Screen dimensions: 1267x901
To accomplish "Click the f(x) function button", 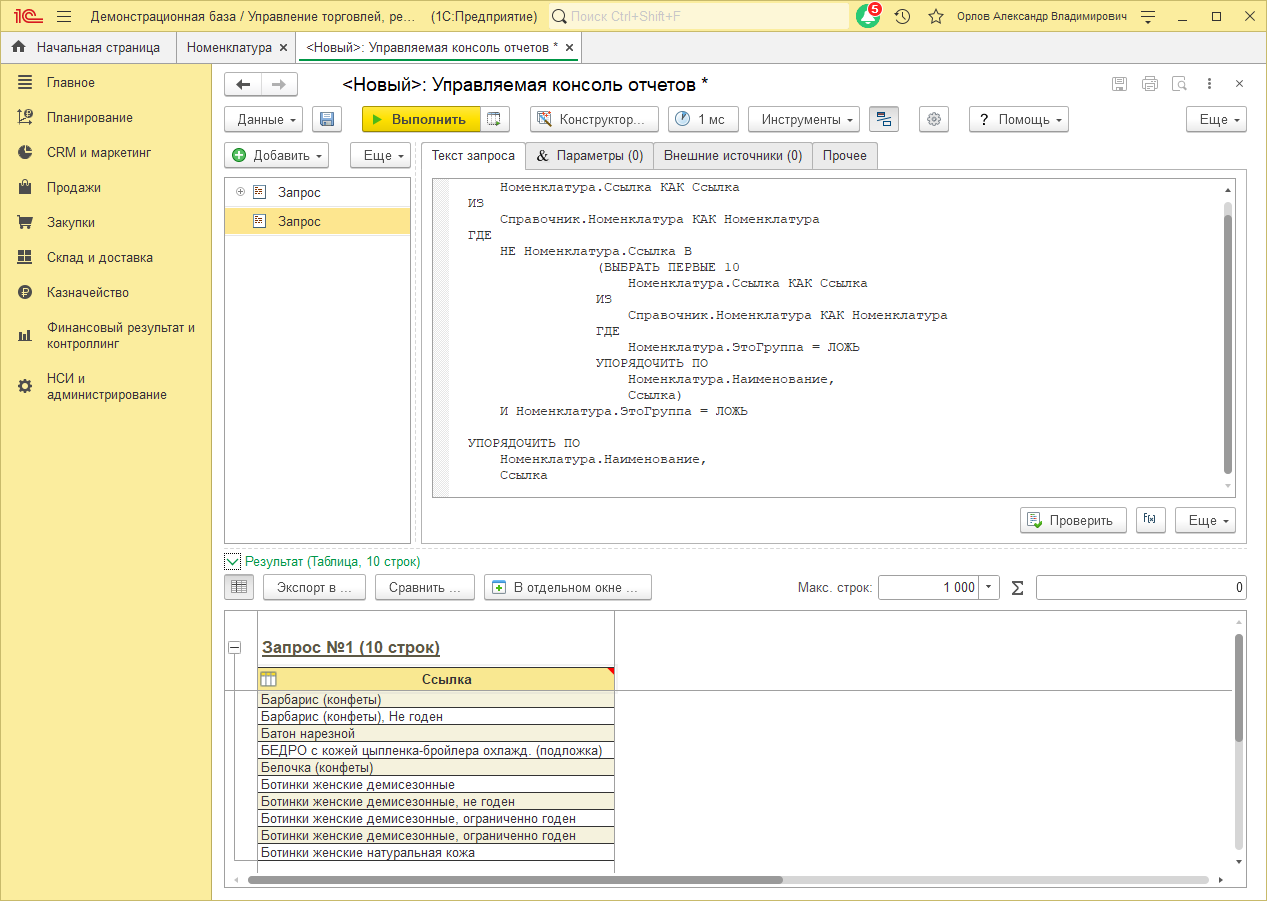I will pos(1151,520).
